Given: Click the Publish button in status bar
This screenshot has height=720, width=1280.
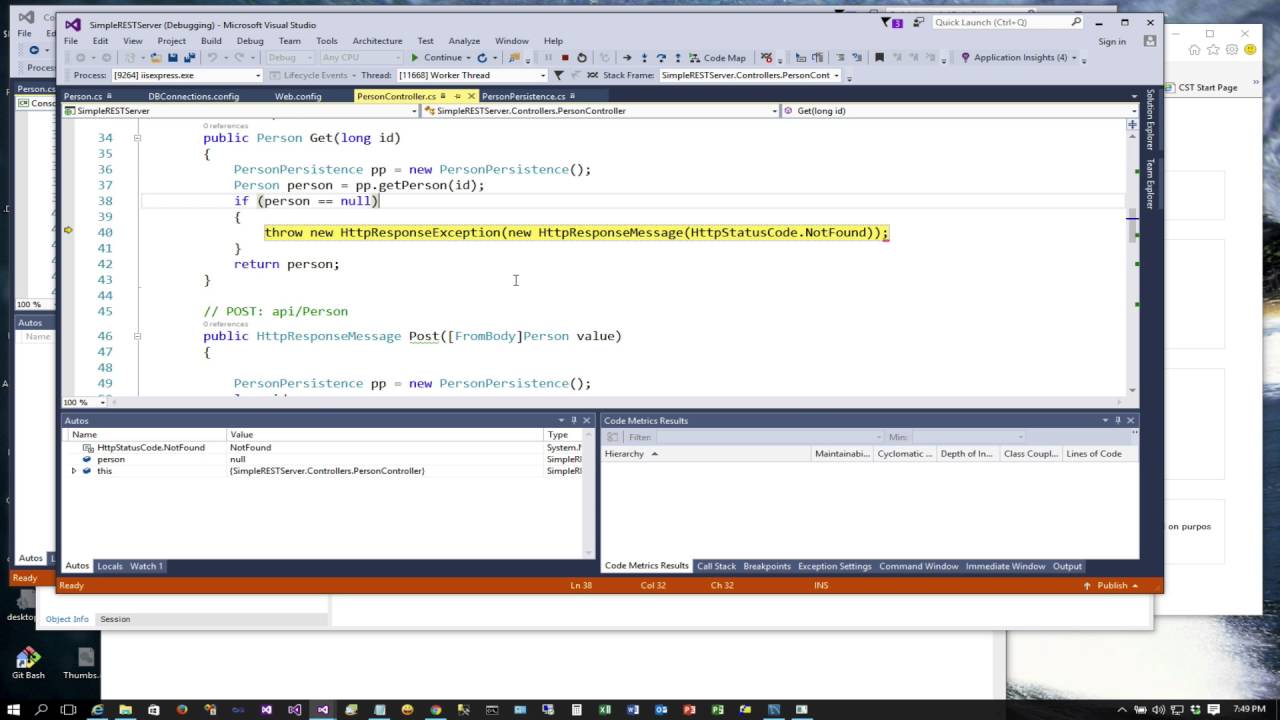Looking at the screenshot, I should click(1111, 585).
